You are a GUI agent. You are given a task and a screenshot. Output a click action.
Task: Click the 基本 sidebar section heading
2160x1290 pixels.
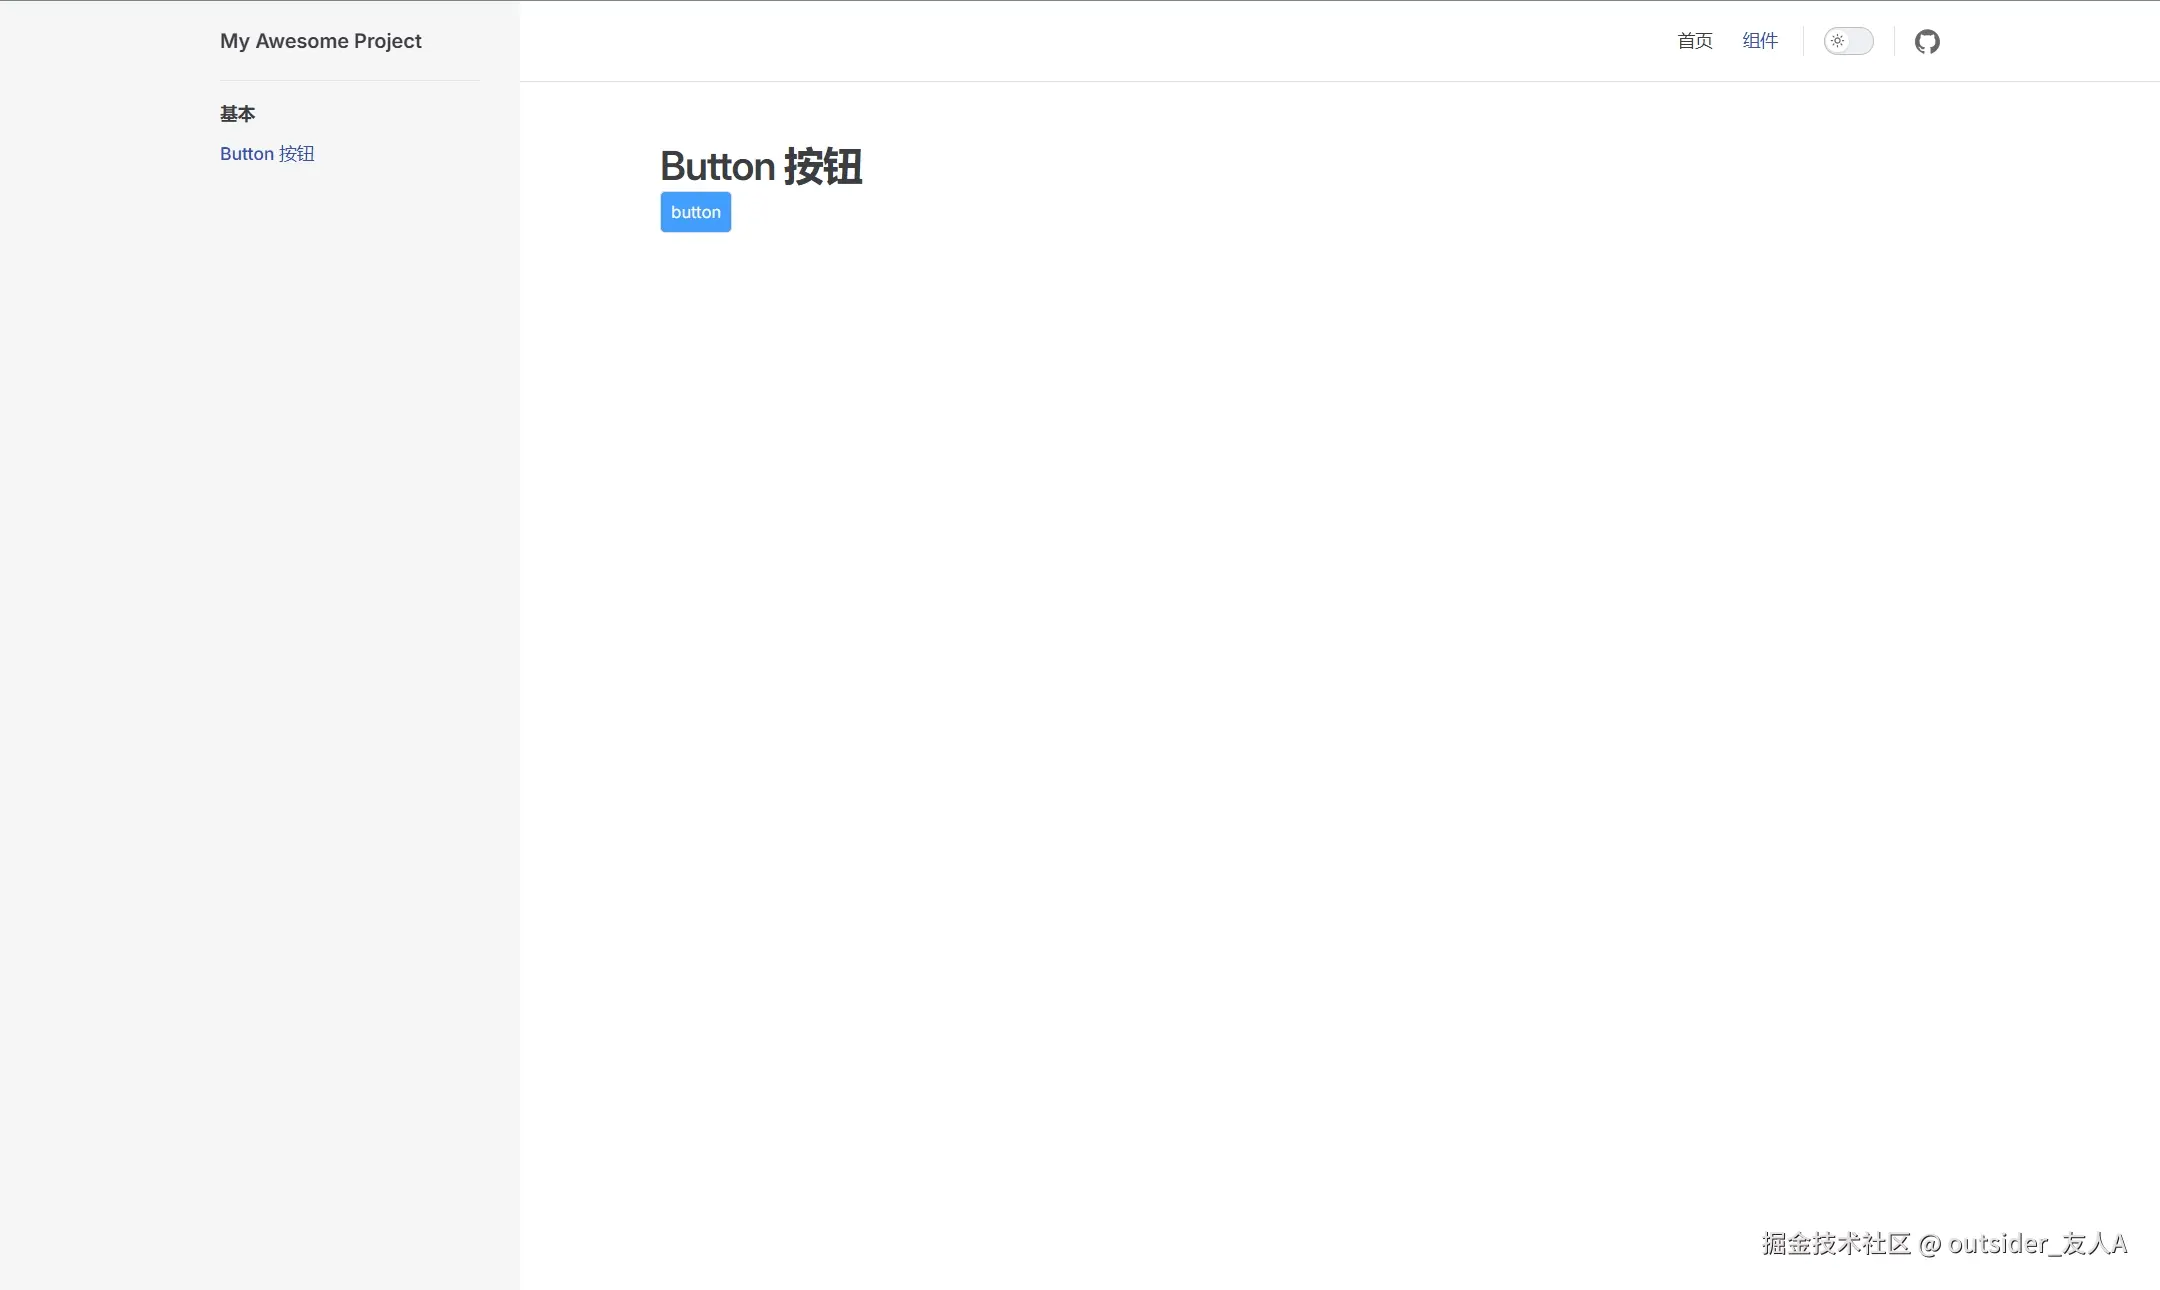237,114
